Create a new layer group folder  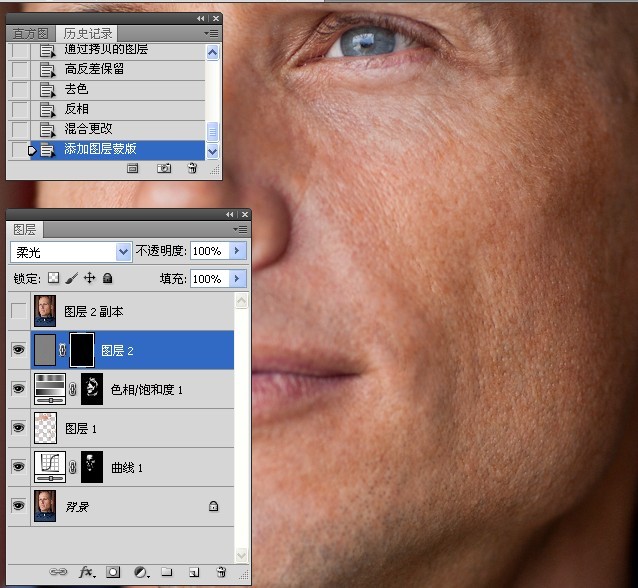[x=167, y=572]
